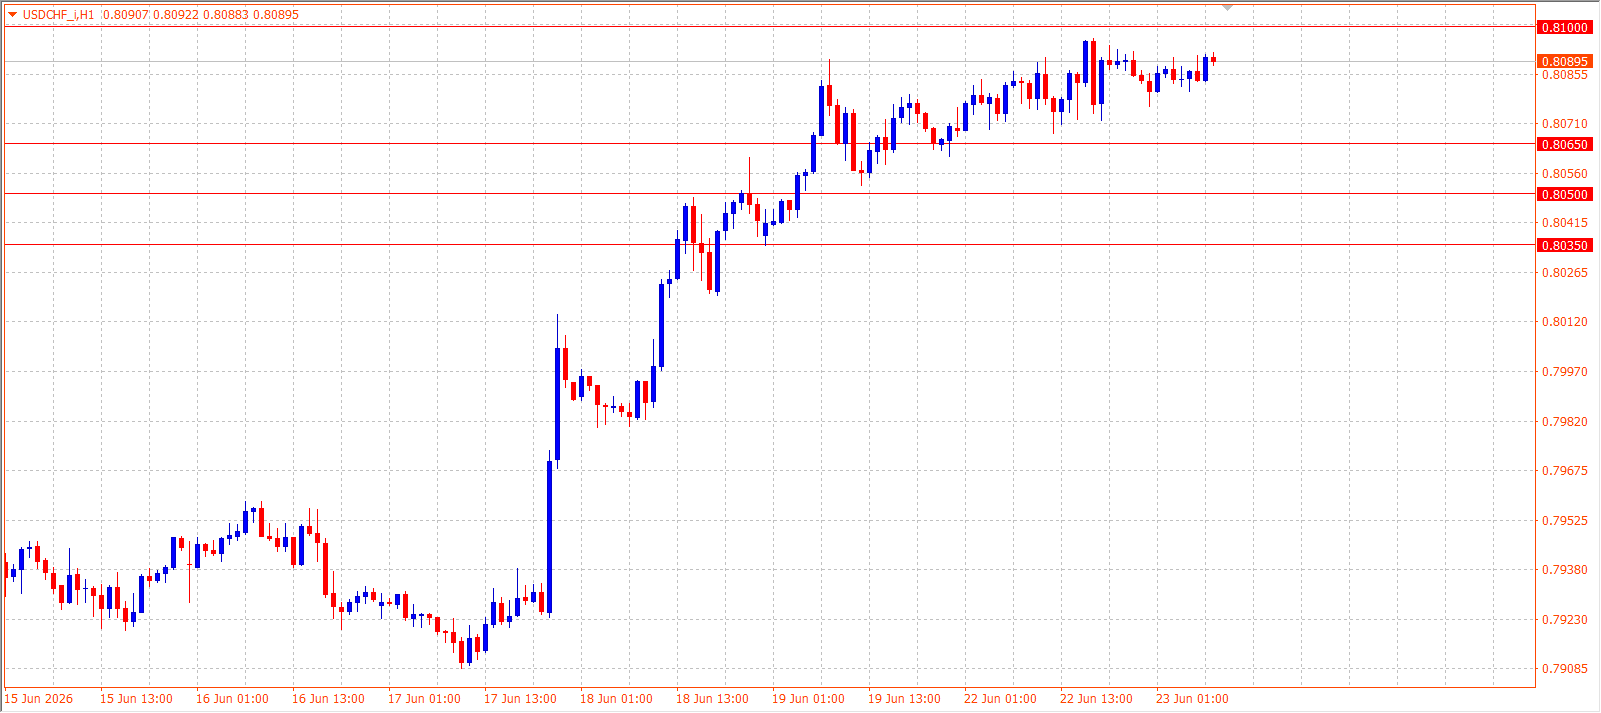Click 0.79085 on the price scale

[x=1565, y=668]
